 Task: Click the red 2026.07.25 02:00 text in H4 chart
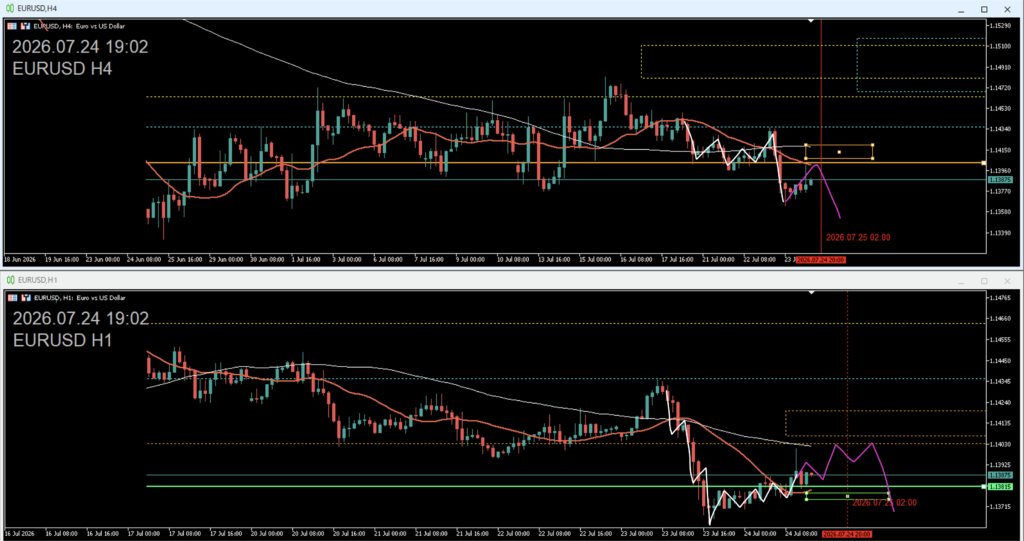[x=857, y=237]
